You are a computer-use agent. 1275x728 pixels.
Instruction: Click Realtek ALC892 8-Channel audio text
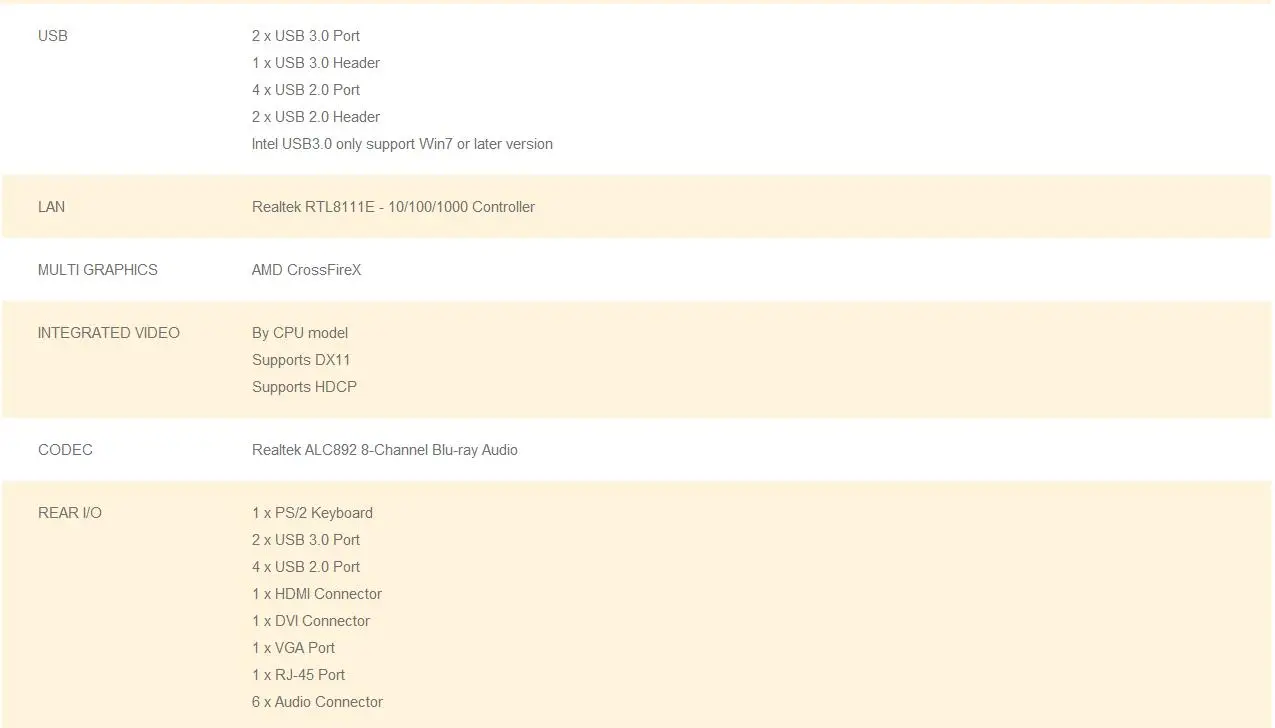385,450
